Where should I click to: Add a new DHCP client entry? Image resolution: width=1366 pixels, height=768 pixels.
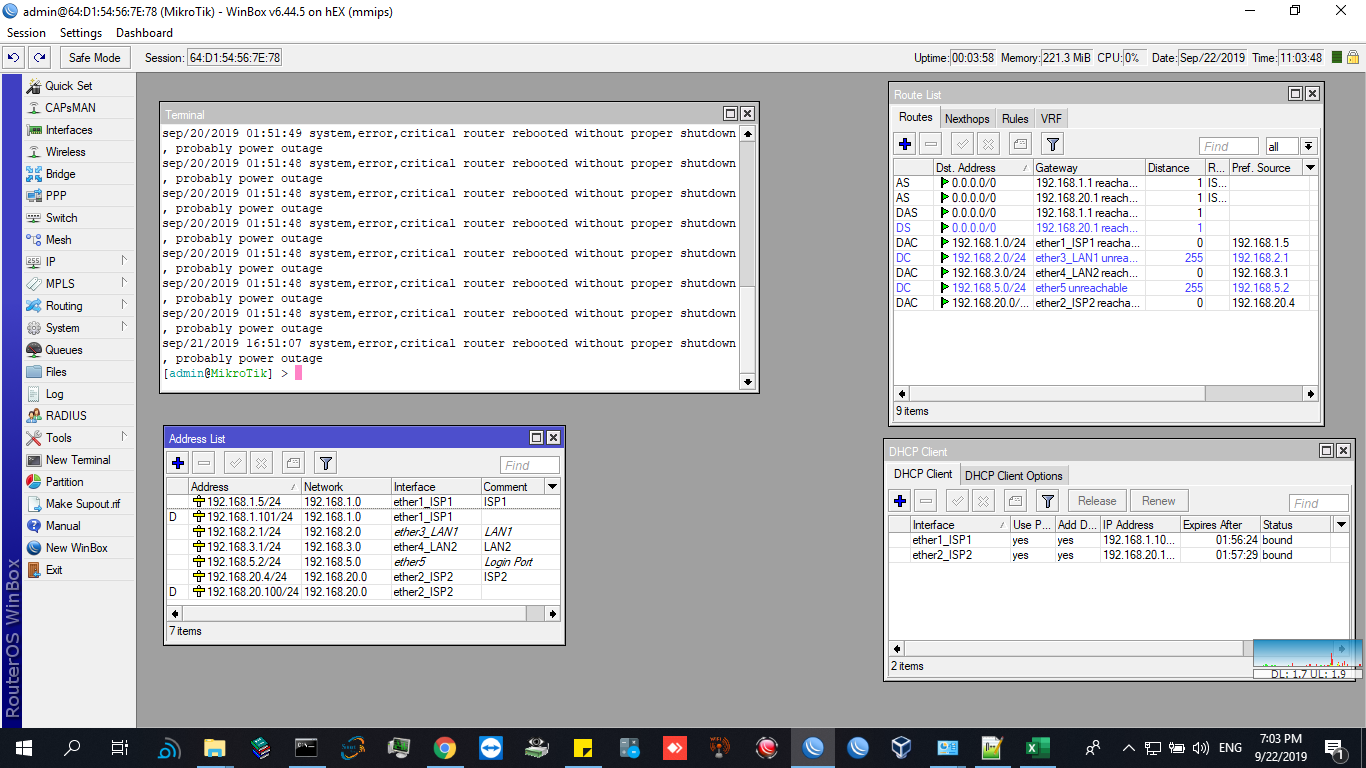pyautogui.click(x=900, y=501)
